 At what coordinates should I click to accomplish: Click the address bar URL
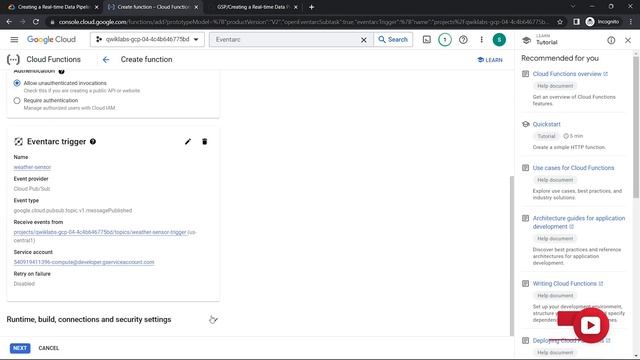click(x=302, y=22)
